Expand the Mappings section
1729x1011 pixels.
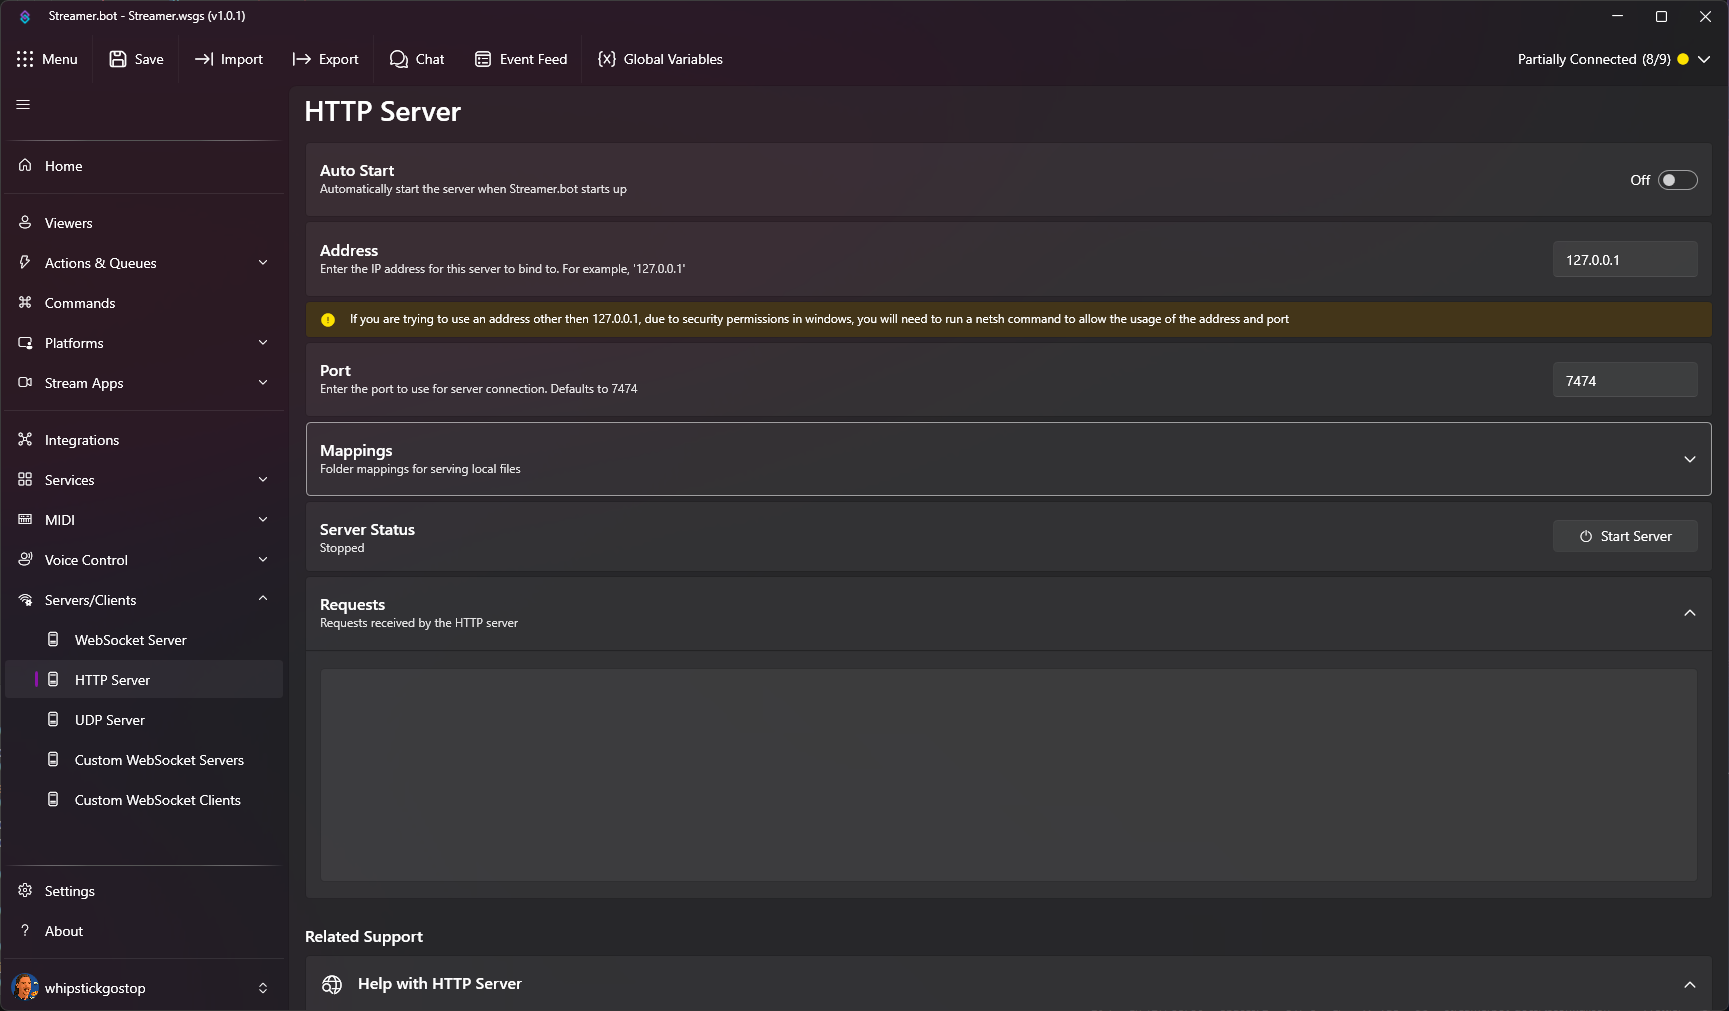click(1689, 459)
